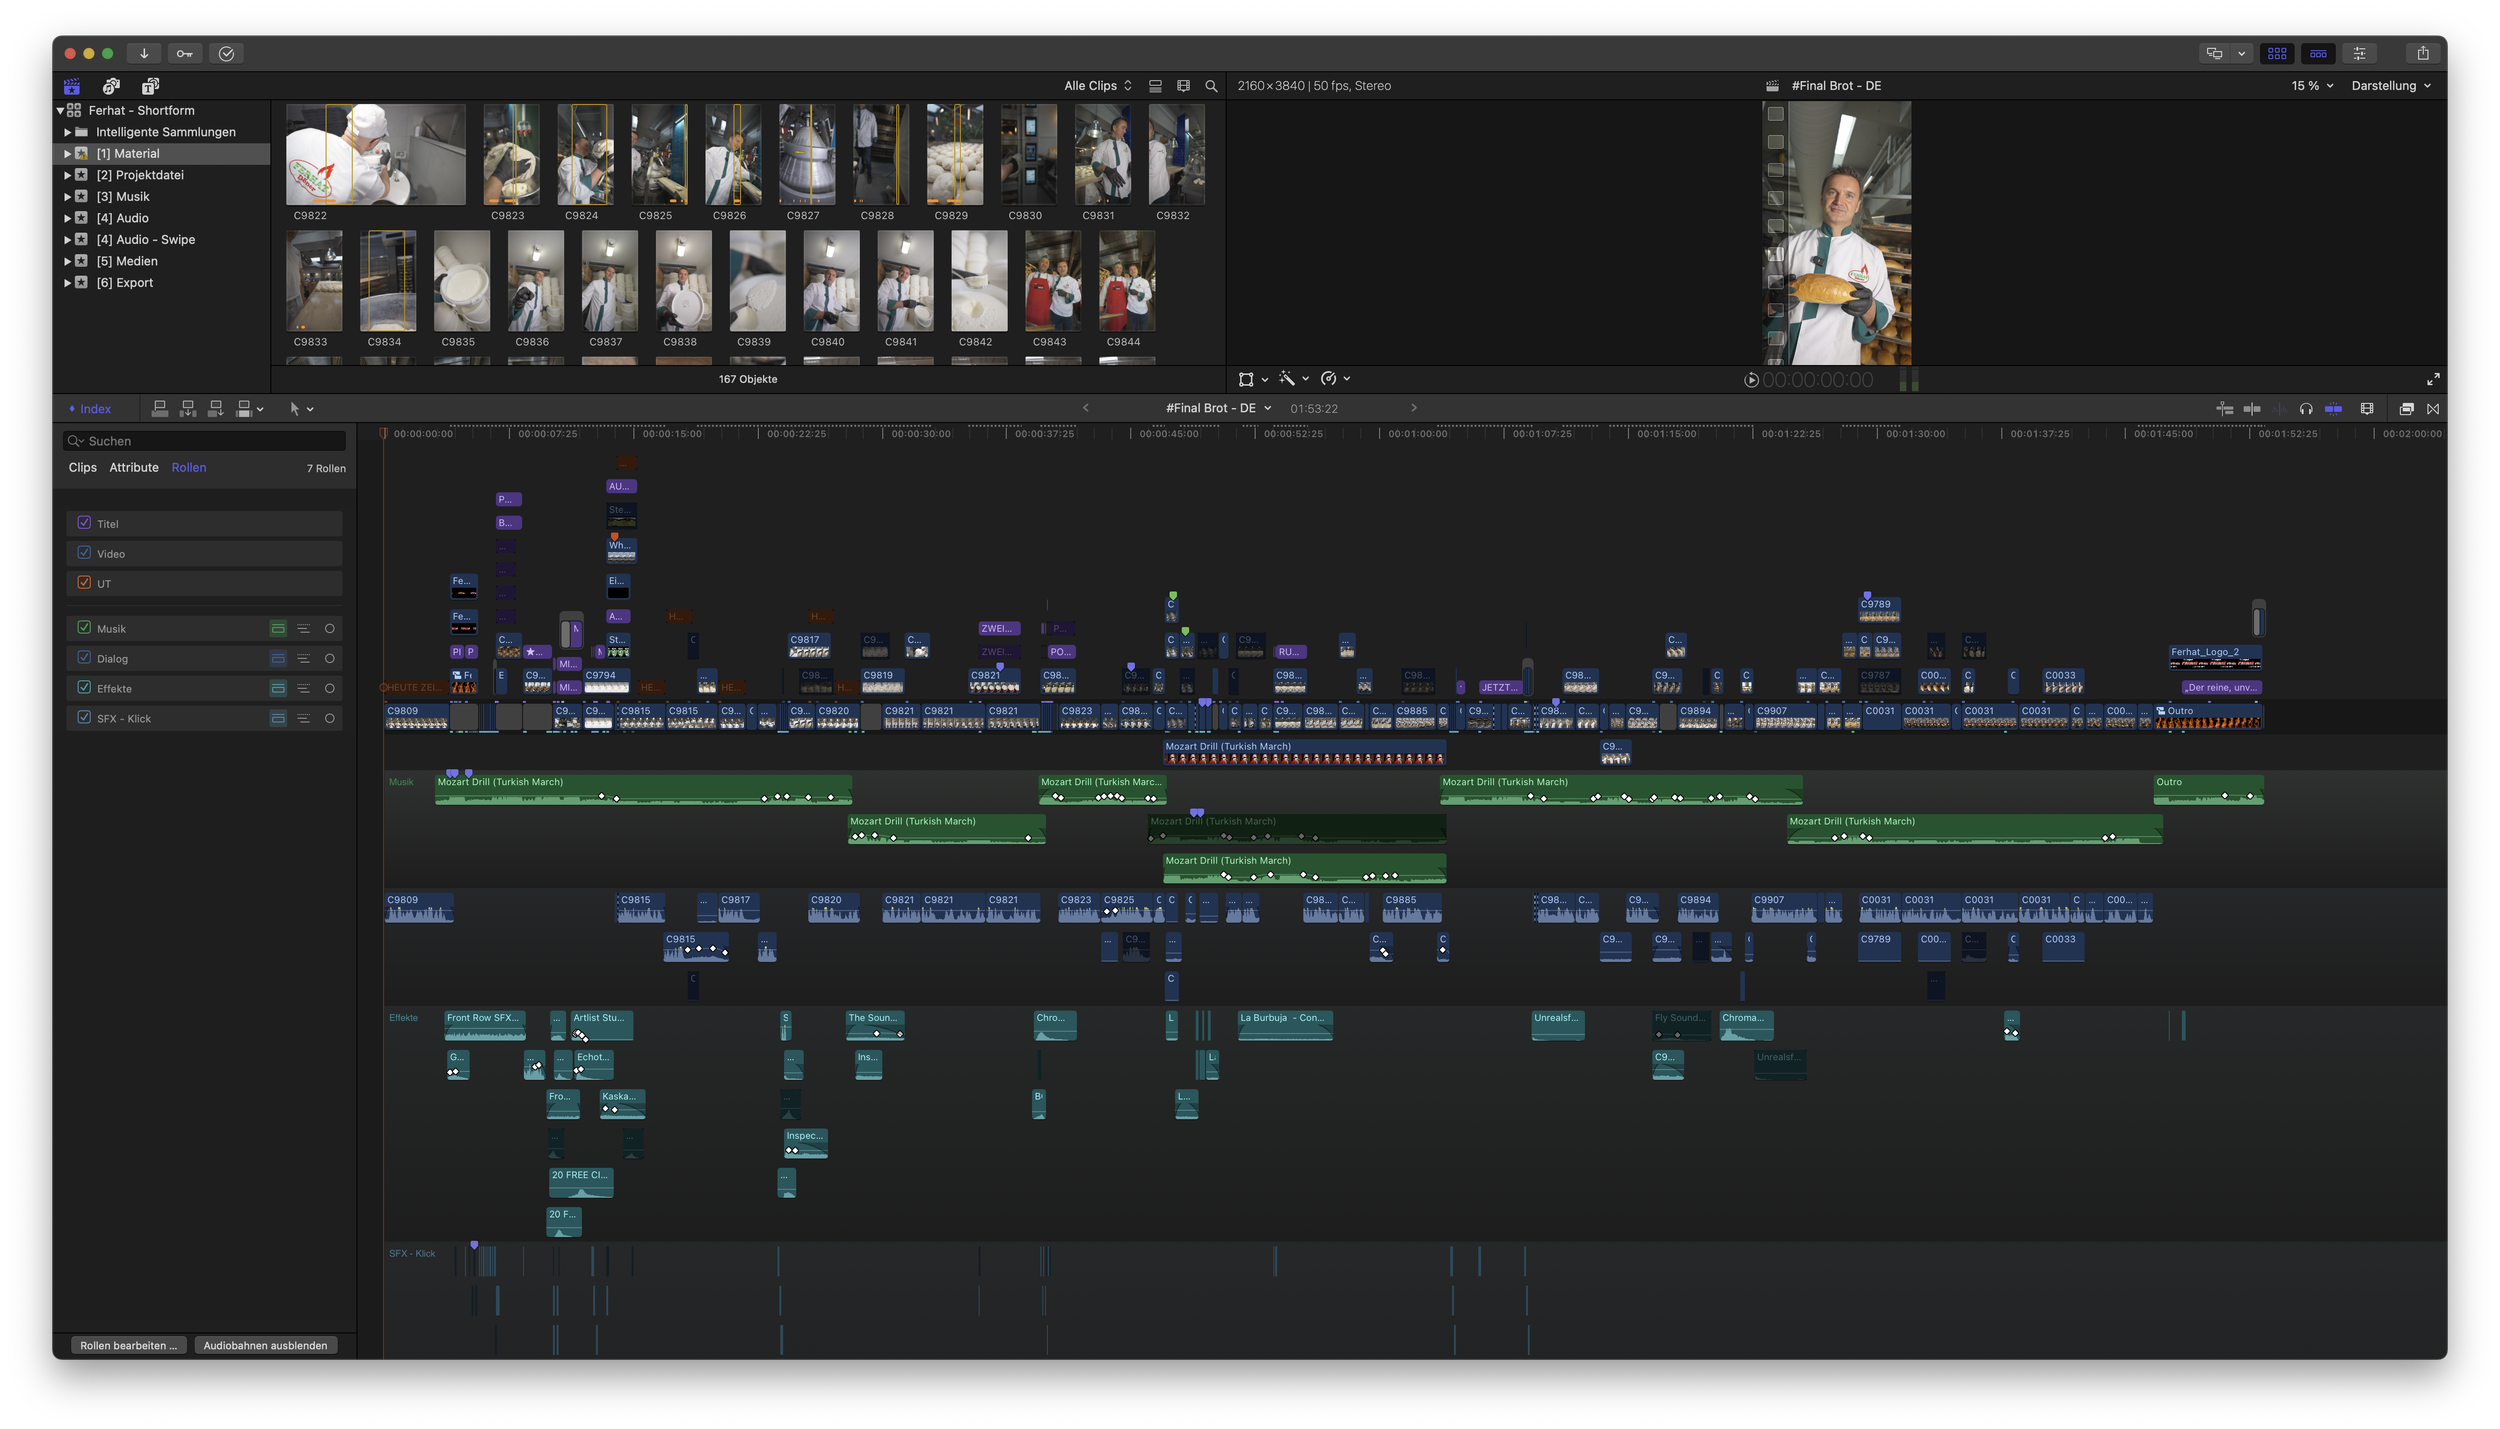Open the Transitions browser icon
The height and width of the screenshot is (1429, 2500).
[x=2433, y=408]
